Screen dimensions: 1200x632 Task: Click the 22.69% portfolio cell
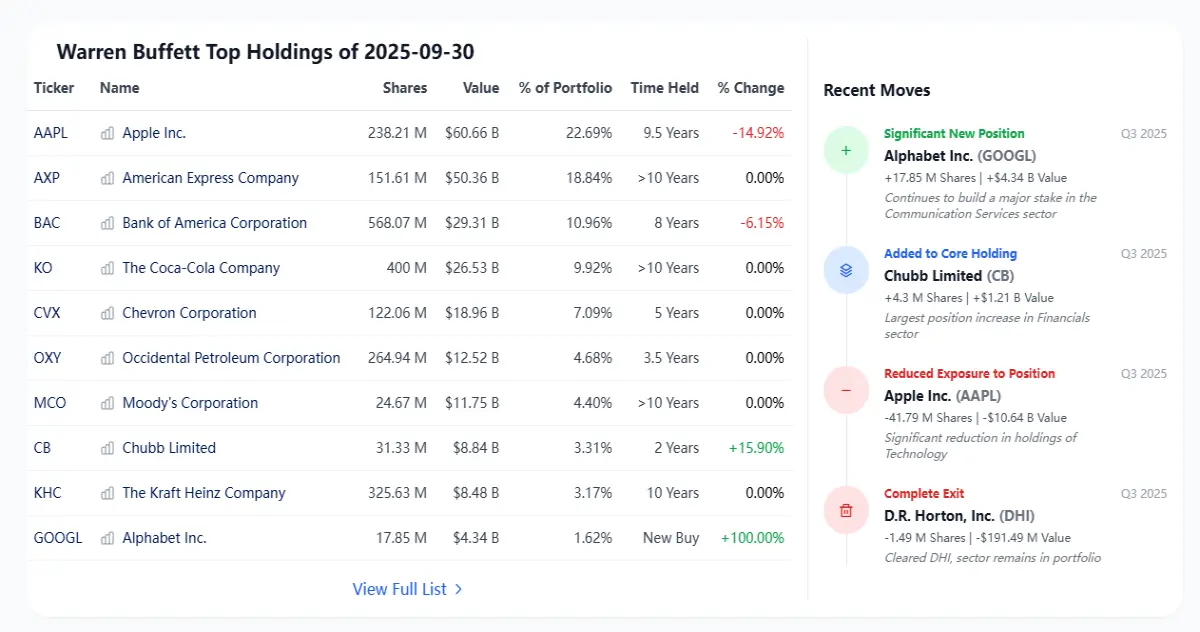pos(589,133)
